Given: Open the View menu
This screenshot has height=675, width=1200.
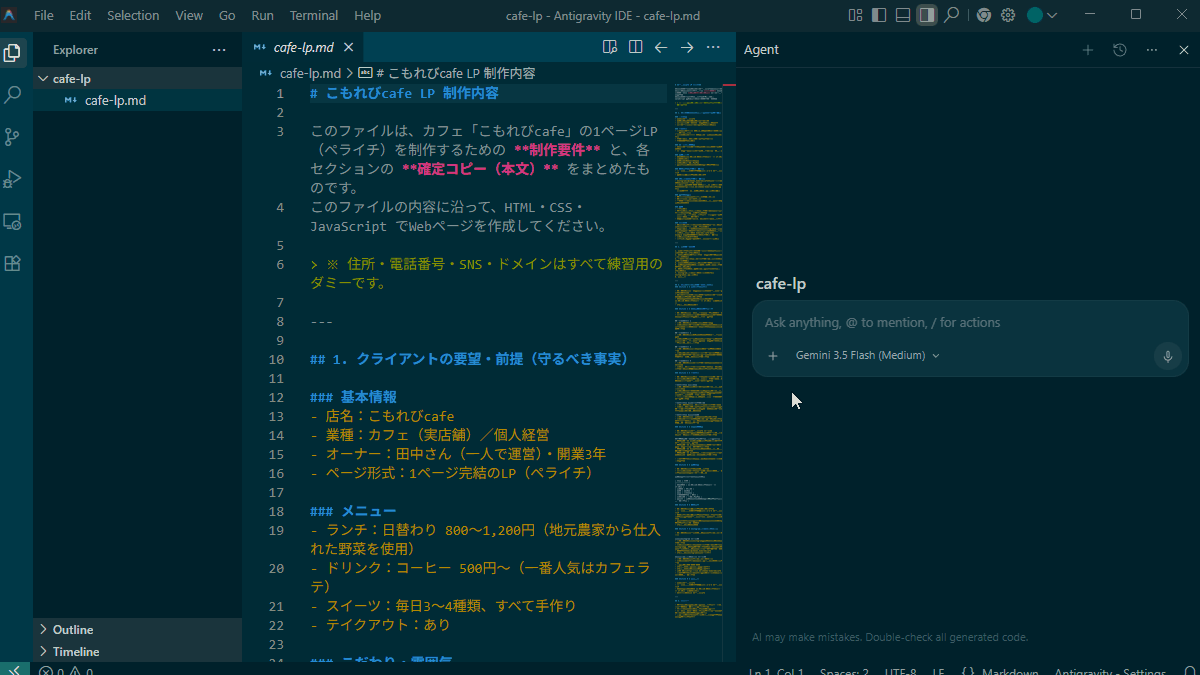Looking at the screenshot, I should pos(189,15).
